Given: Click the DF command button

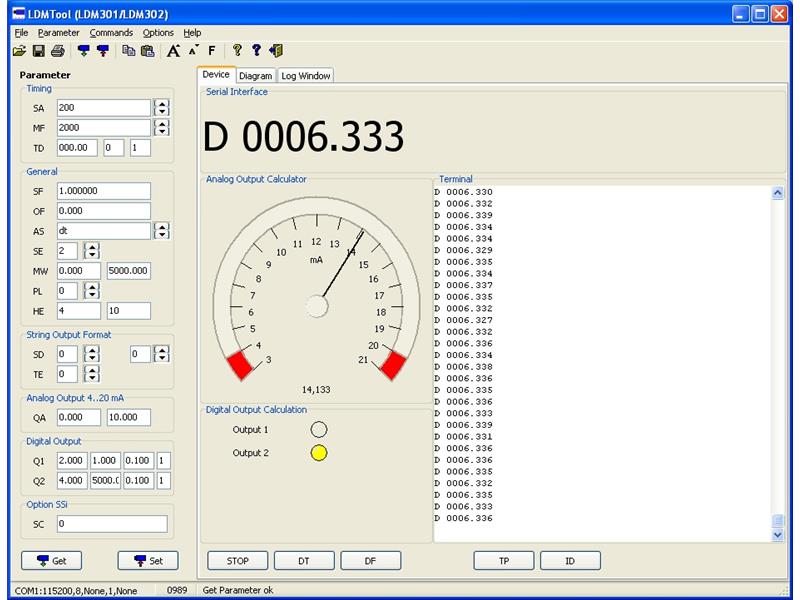Looking at the screenshot, I should coord(370,561).
